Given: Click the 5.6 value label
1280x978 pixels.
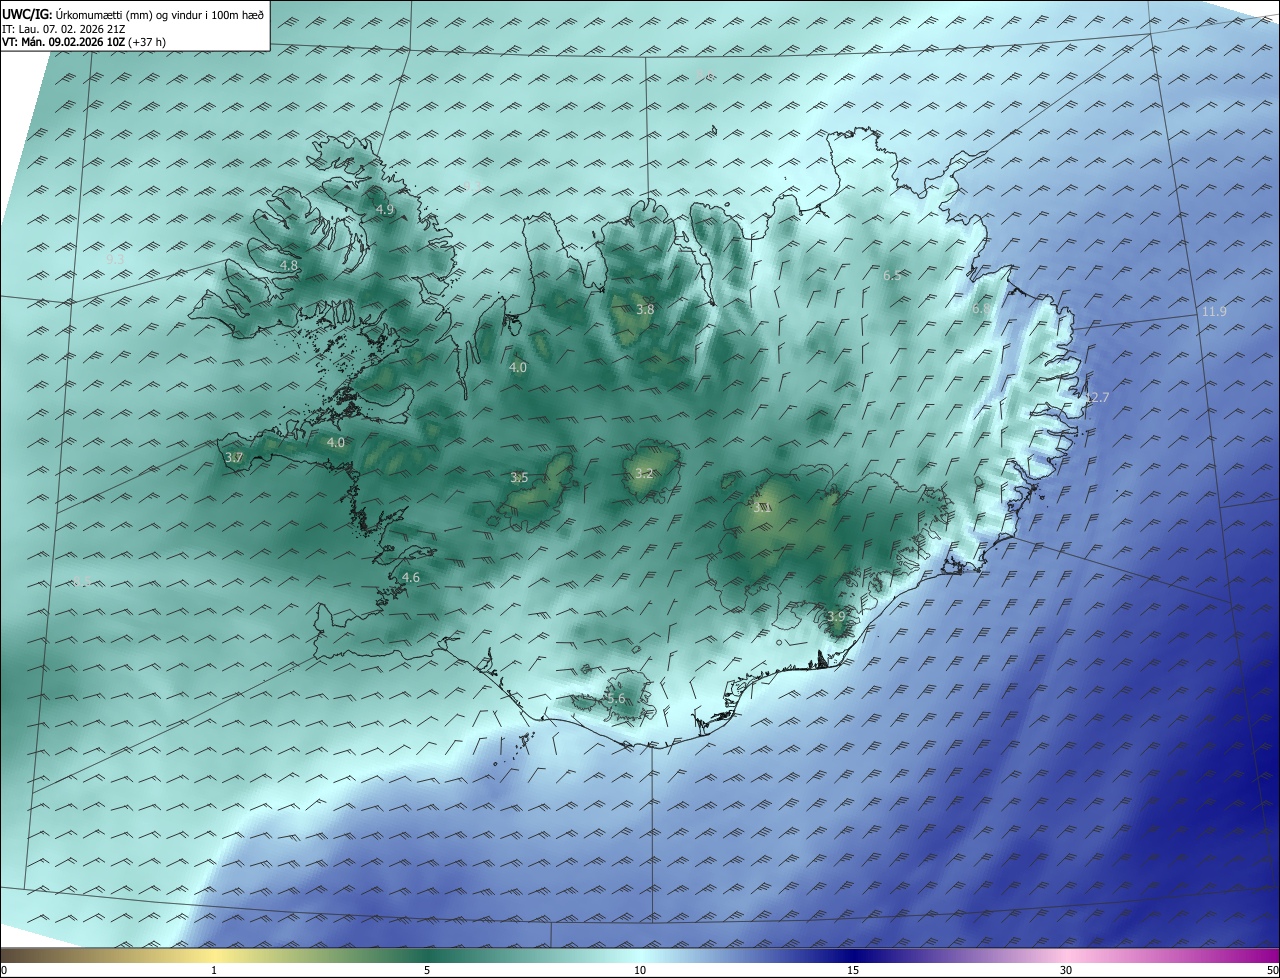Looking at the screenshot, I should (x=616, y=698).
